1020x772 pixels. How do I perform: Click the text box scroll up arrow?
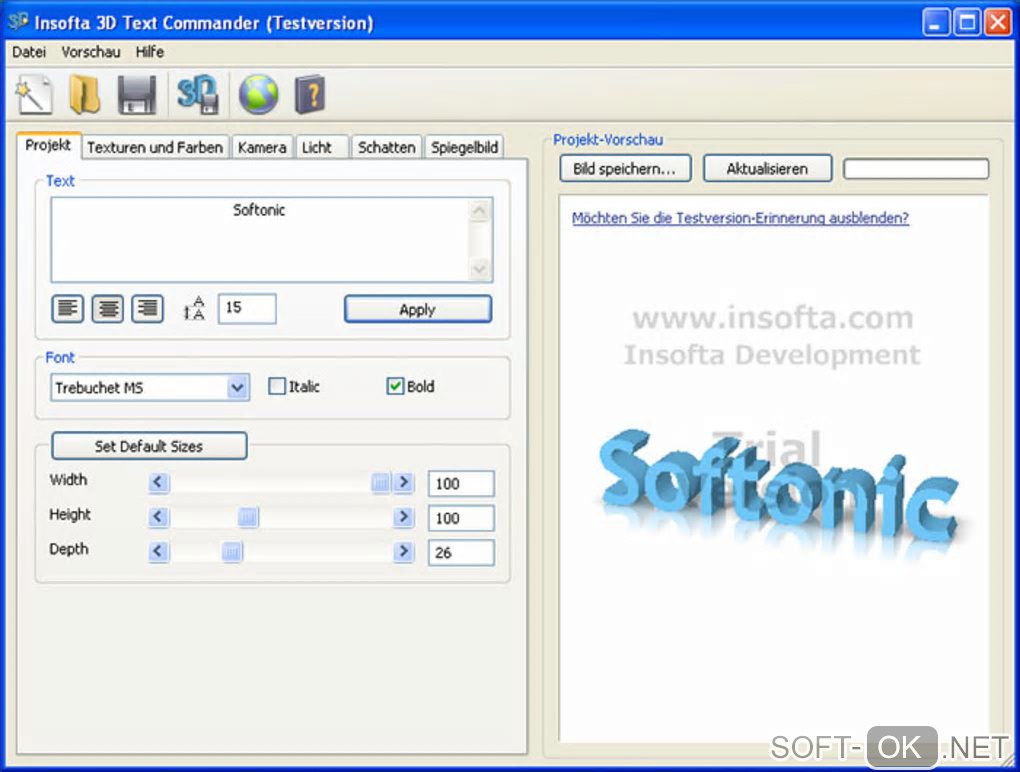click(479, 211)
